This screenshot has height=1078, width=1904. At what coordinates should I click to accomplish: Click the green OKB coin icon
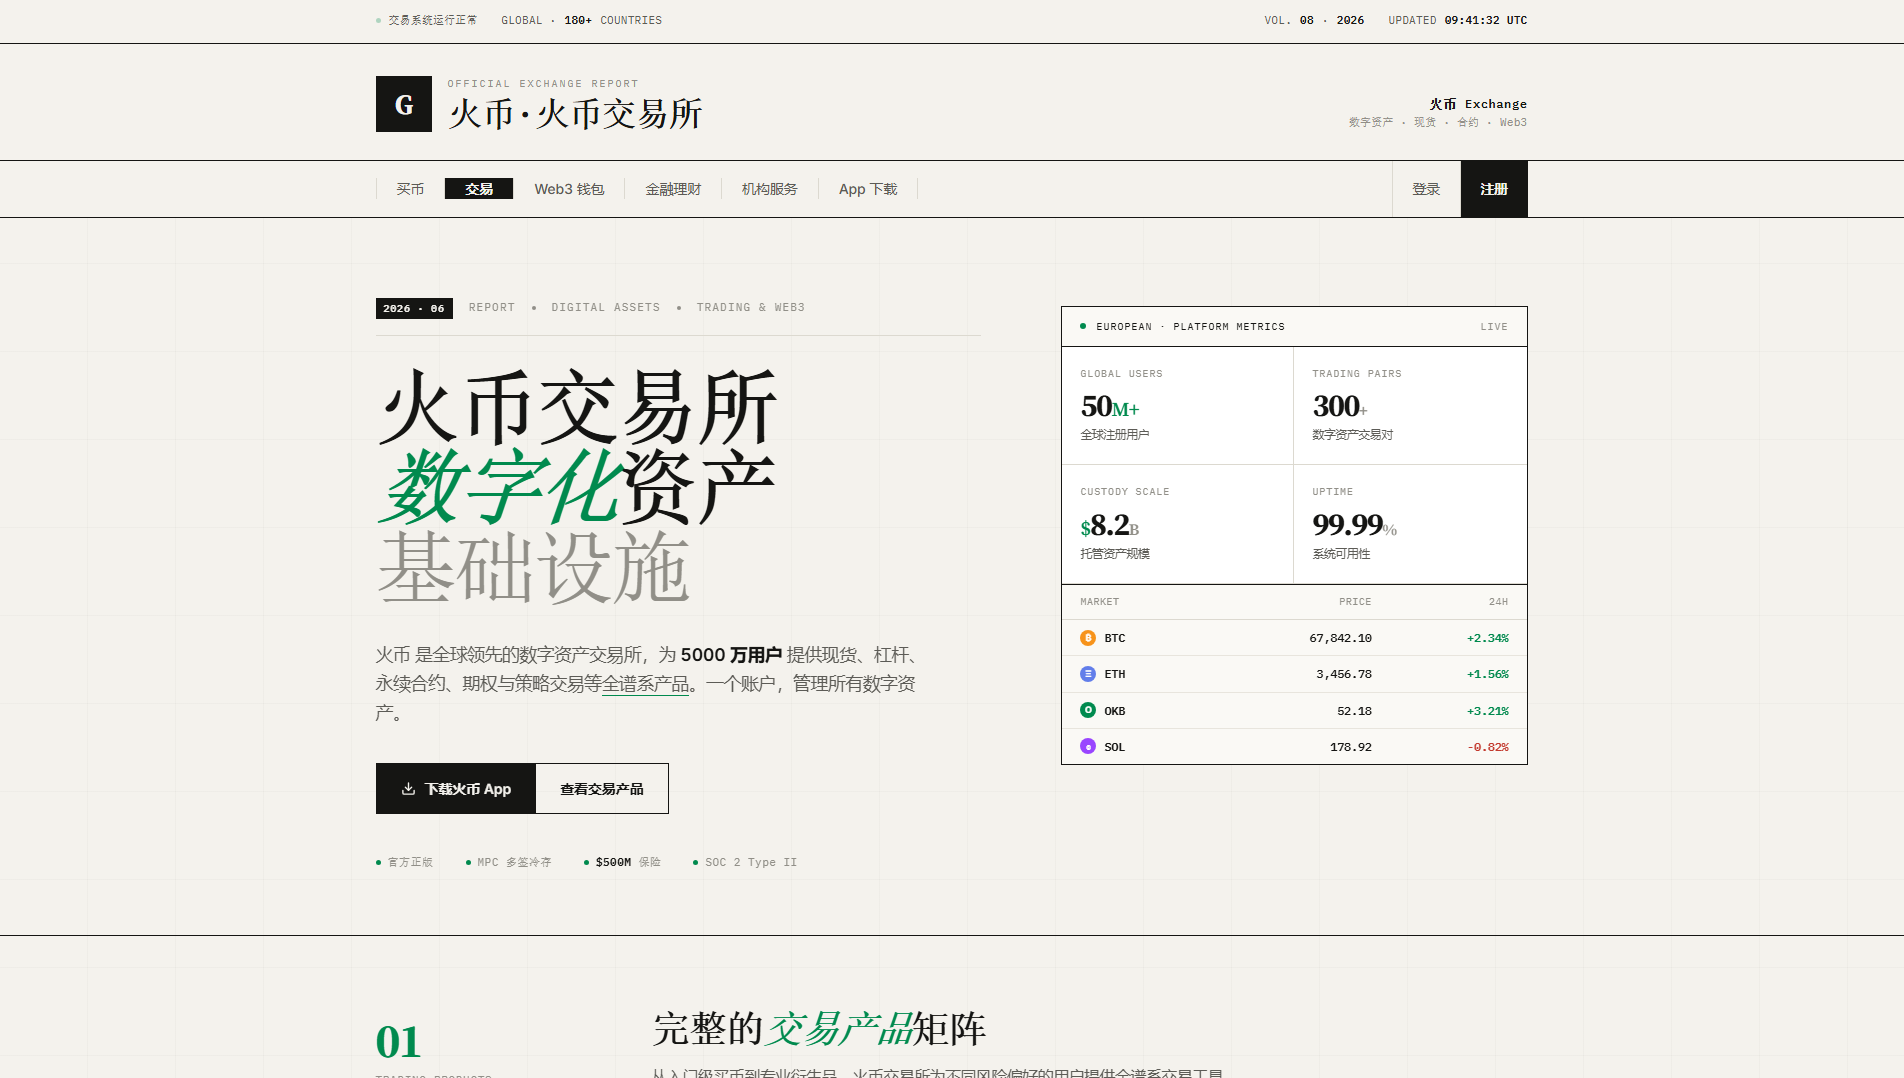point(1088,710)
